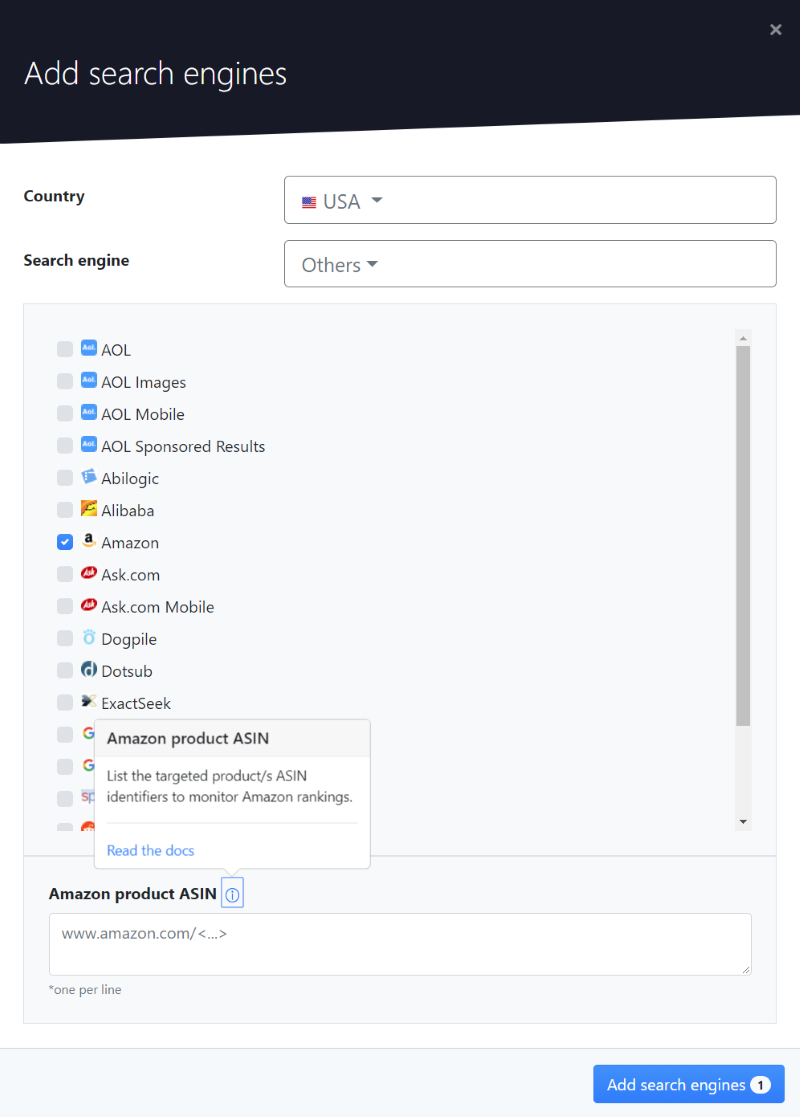Follow the Read the docs link
The image size is (800, 1117).
[x=150, y=851]
